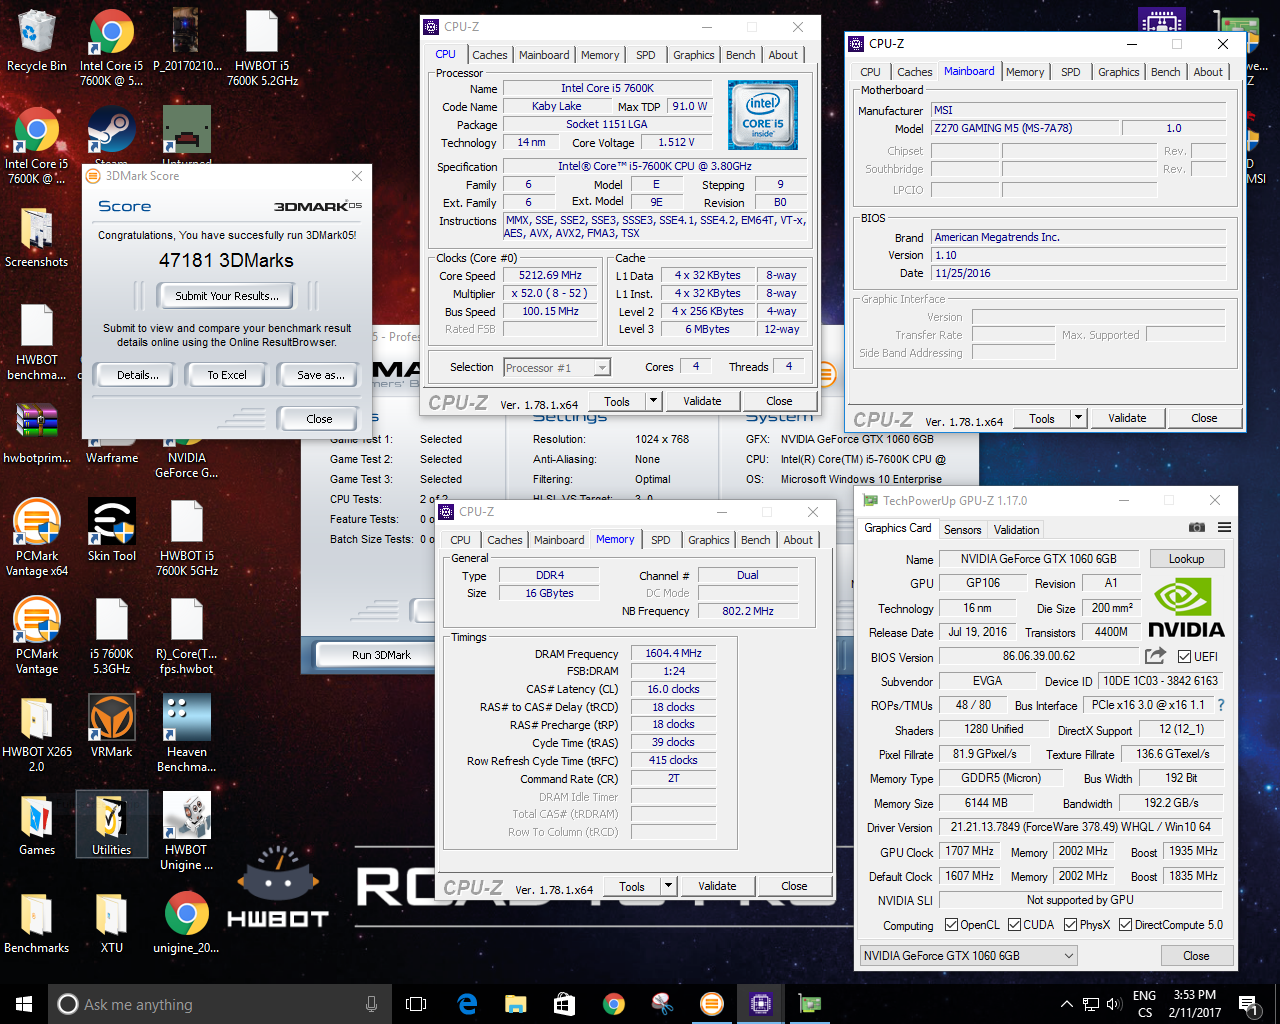Launch Heaven Benchmark icon
1280x1024 pixels.
click(187, 733)
